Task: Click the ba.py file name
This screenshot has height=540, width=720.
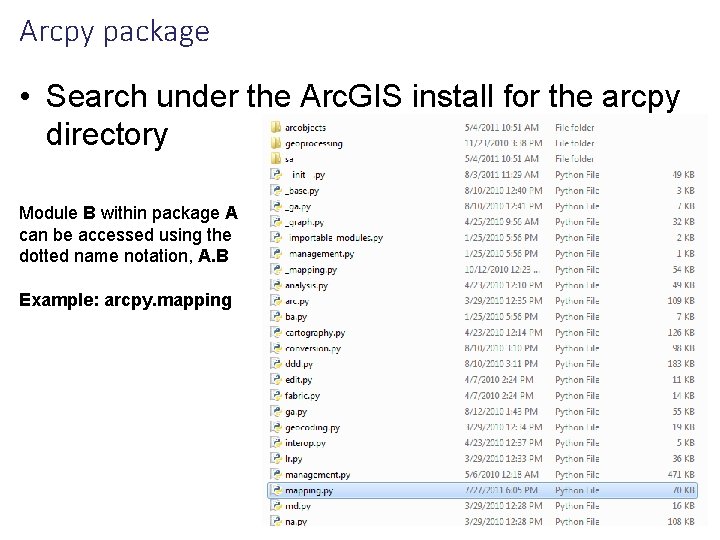Action: click(296, 317)
